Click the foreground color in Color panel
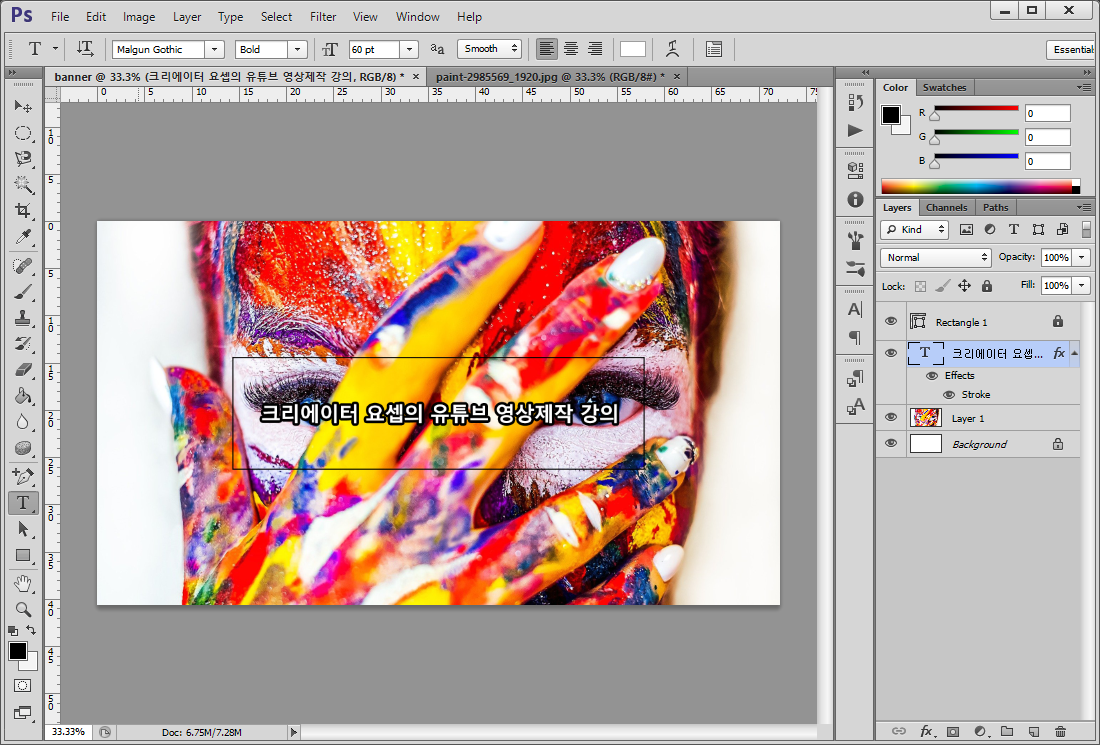 pos(891,115)
